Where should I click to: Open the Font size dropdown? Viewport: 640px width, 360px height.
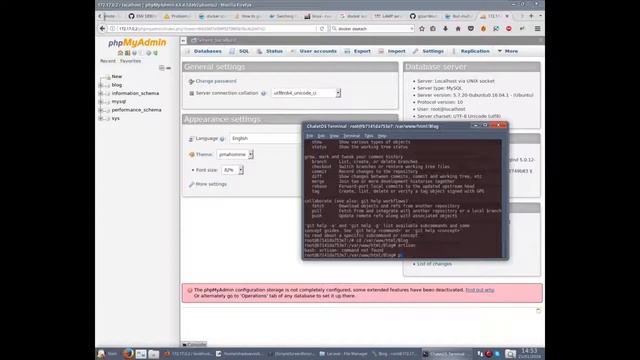[232, 170]
